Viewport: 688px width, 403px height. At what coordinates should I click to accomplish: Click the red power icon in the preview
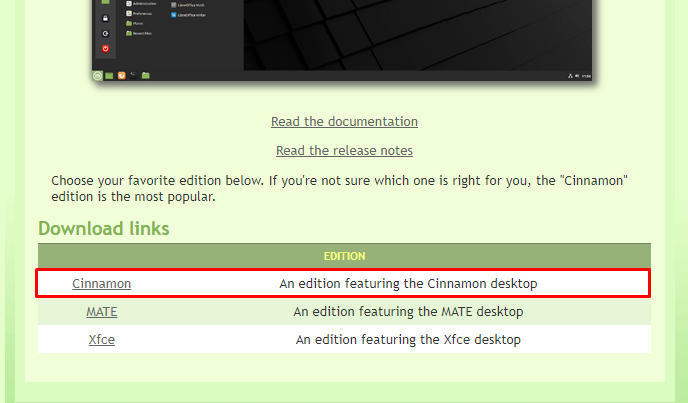(105, 49)
